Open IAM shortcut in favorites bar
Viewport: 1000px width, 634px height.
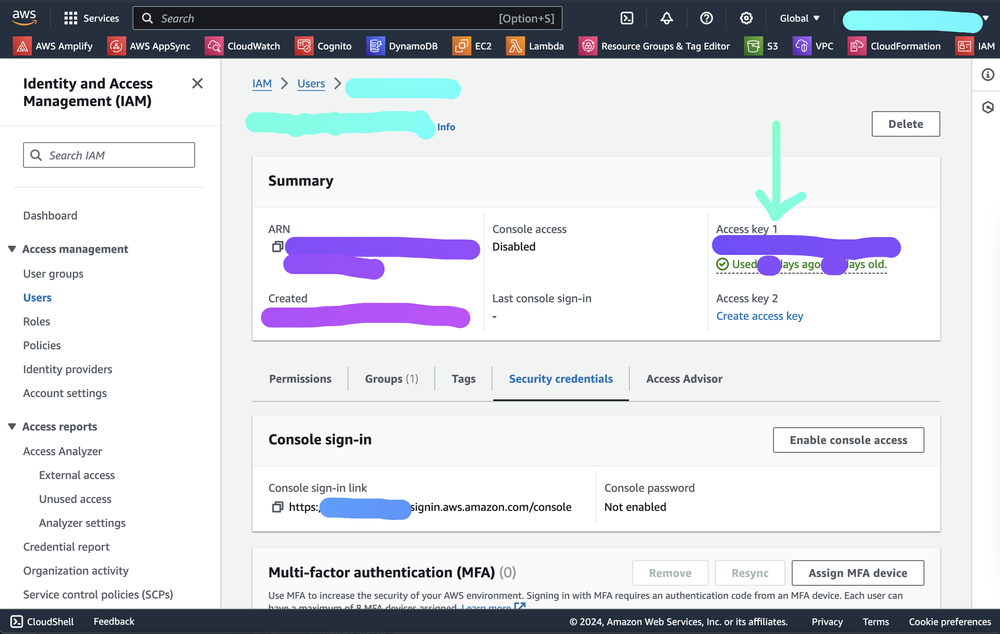(x=976, y=46)
